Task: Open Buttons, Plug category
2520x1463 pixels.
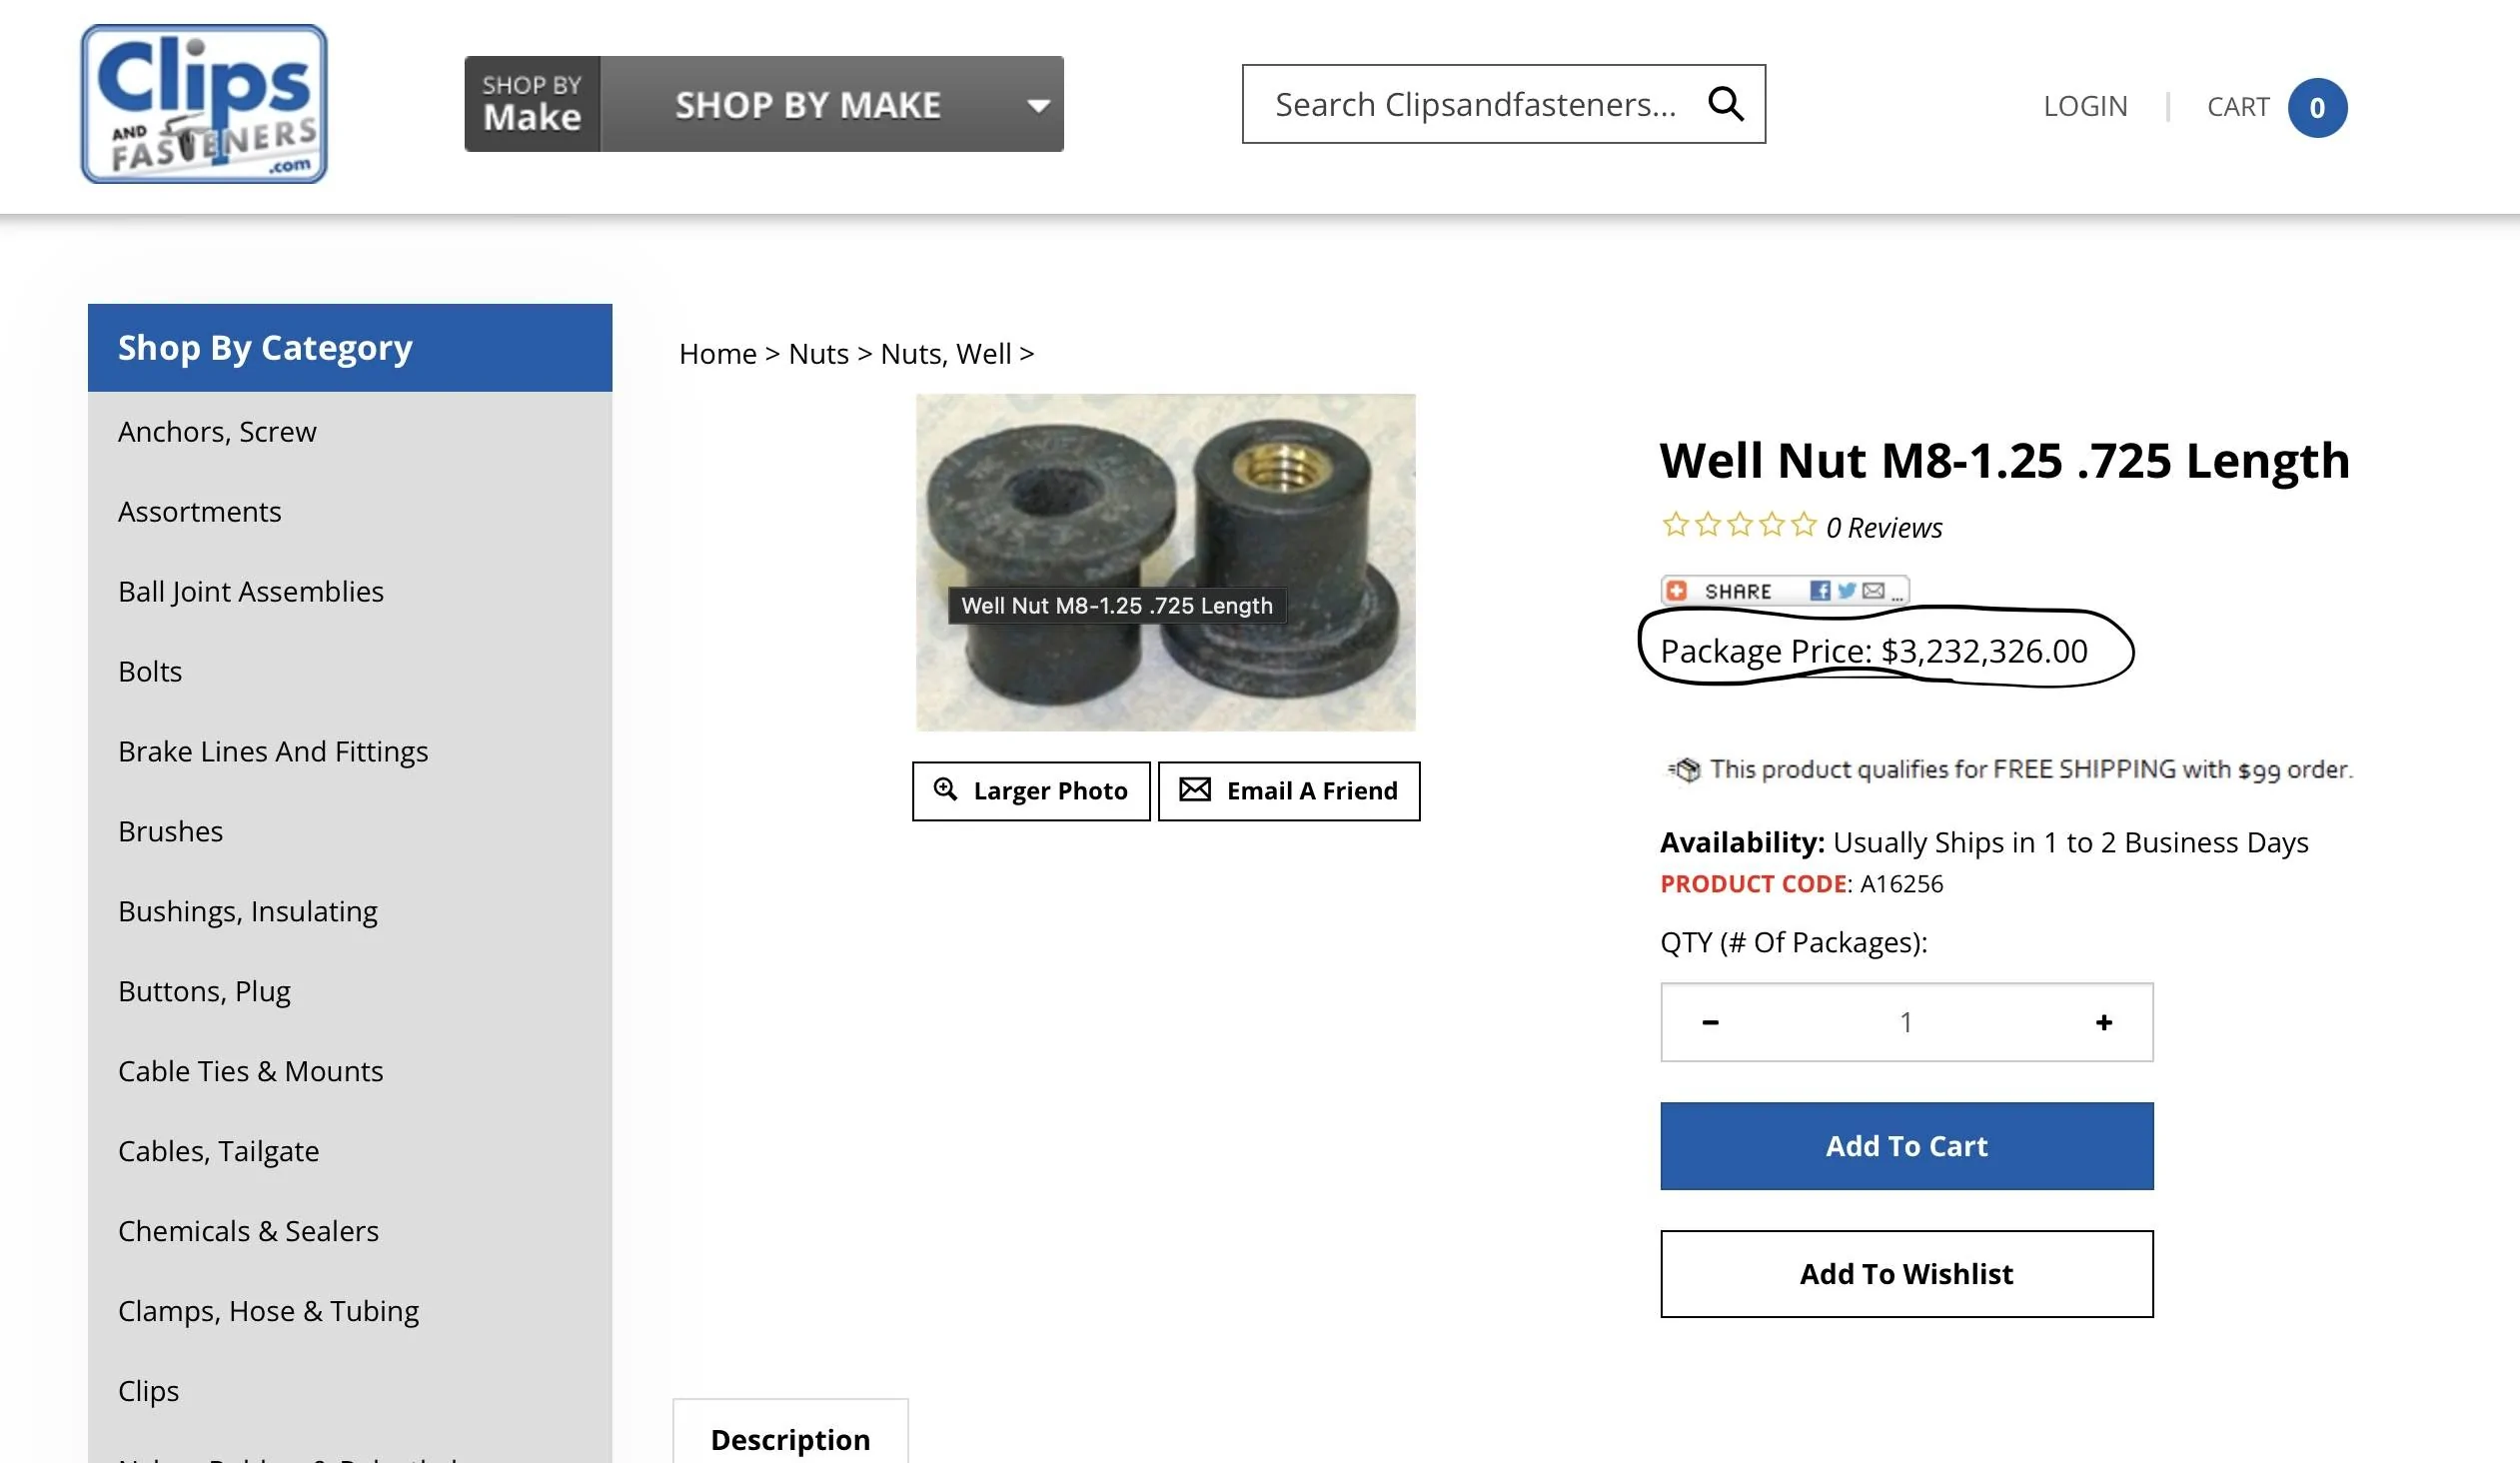Action: coord(204,991)
